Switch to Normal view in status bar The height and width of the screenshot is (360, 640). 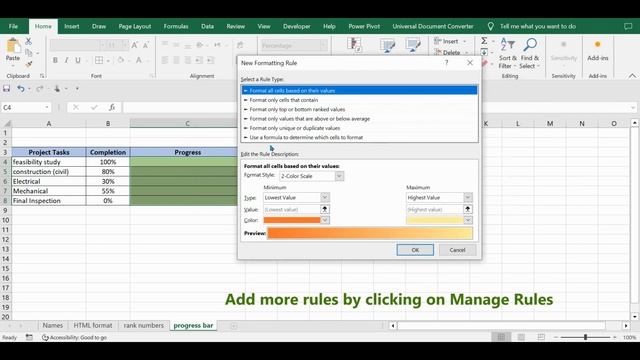coord(501,337)
